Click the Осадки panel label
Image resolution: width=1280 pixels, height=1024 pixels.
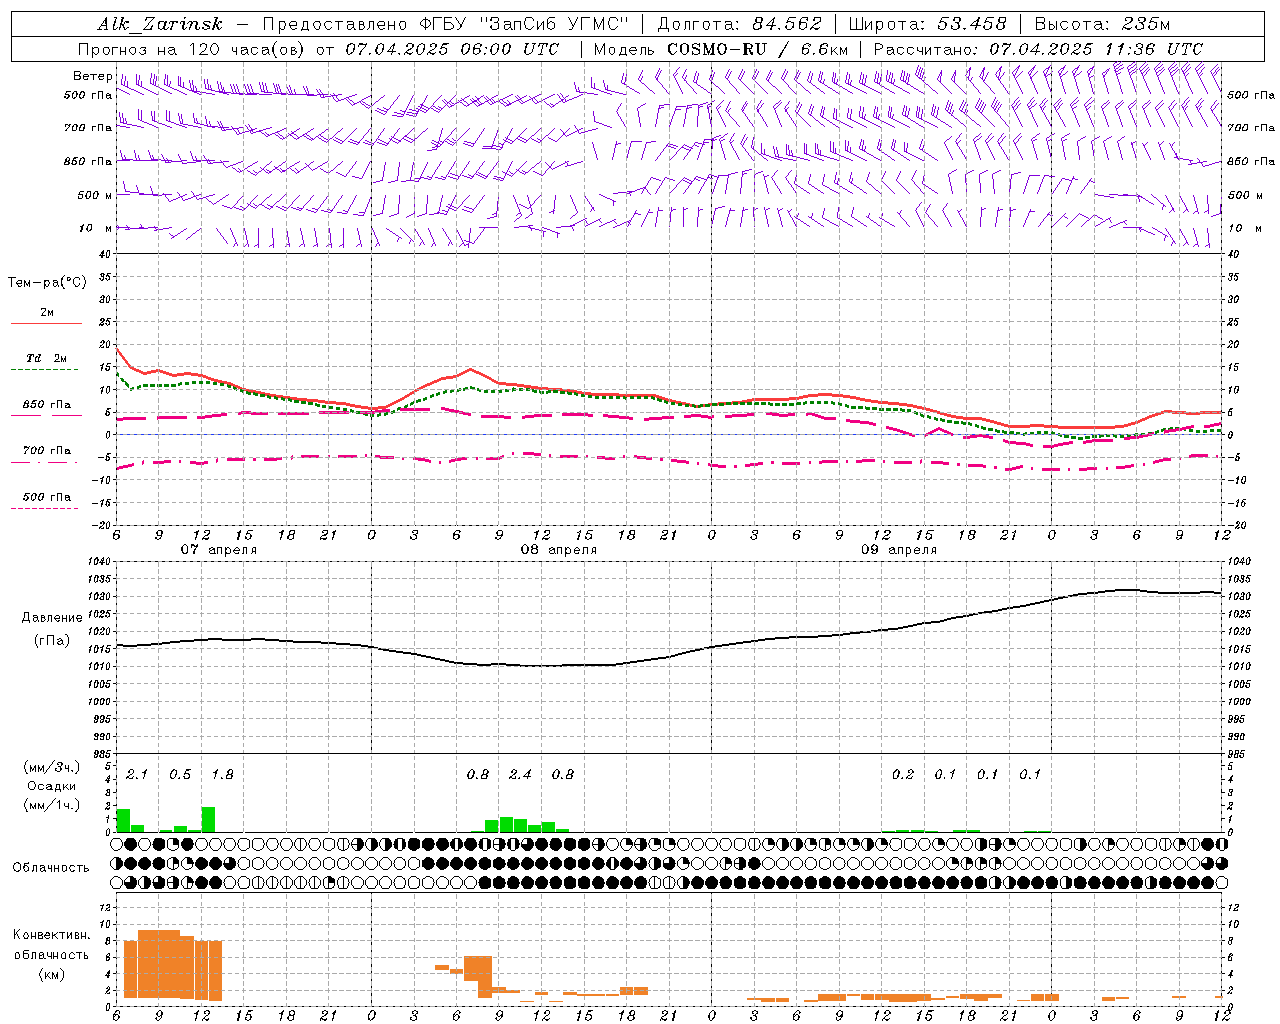52,786
